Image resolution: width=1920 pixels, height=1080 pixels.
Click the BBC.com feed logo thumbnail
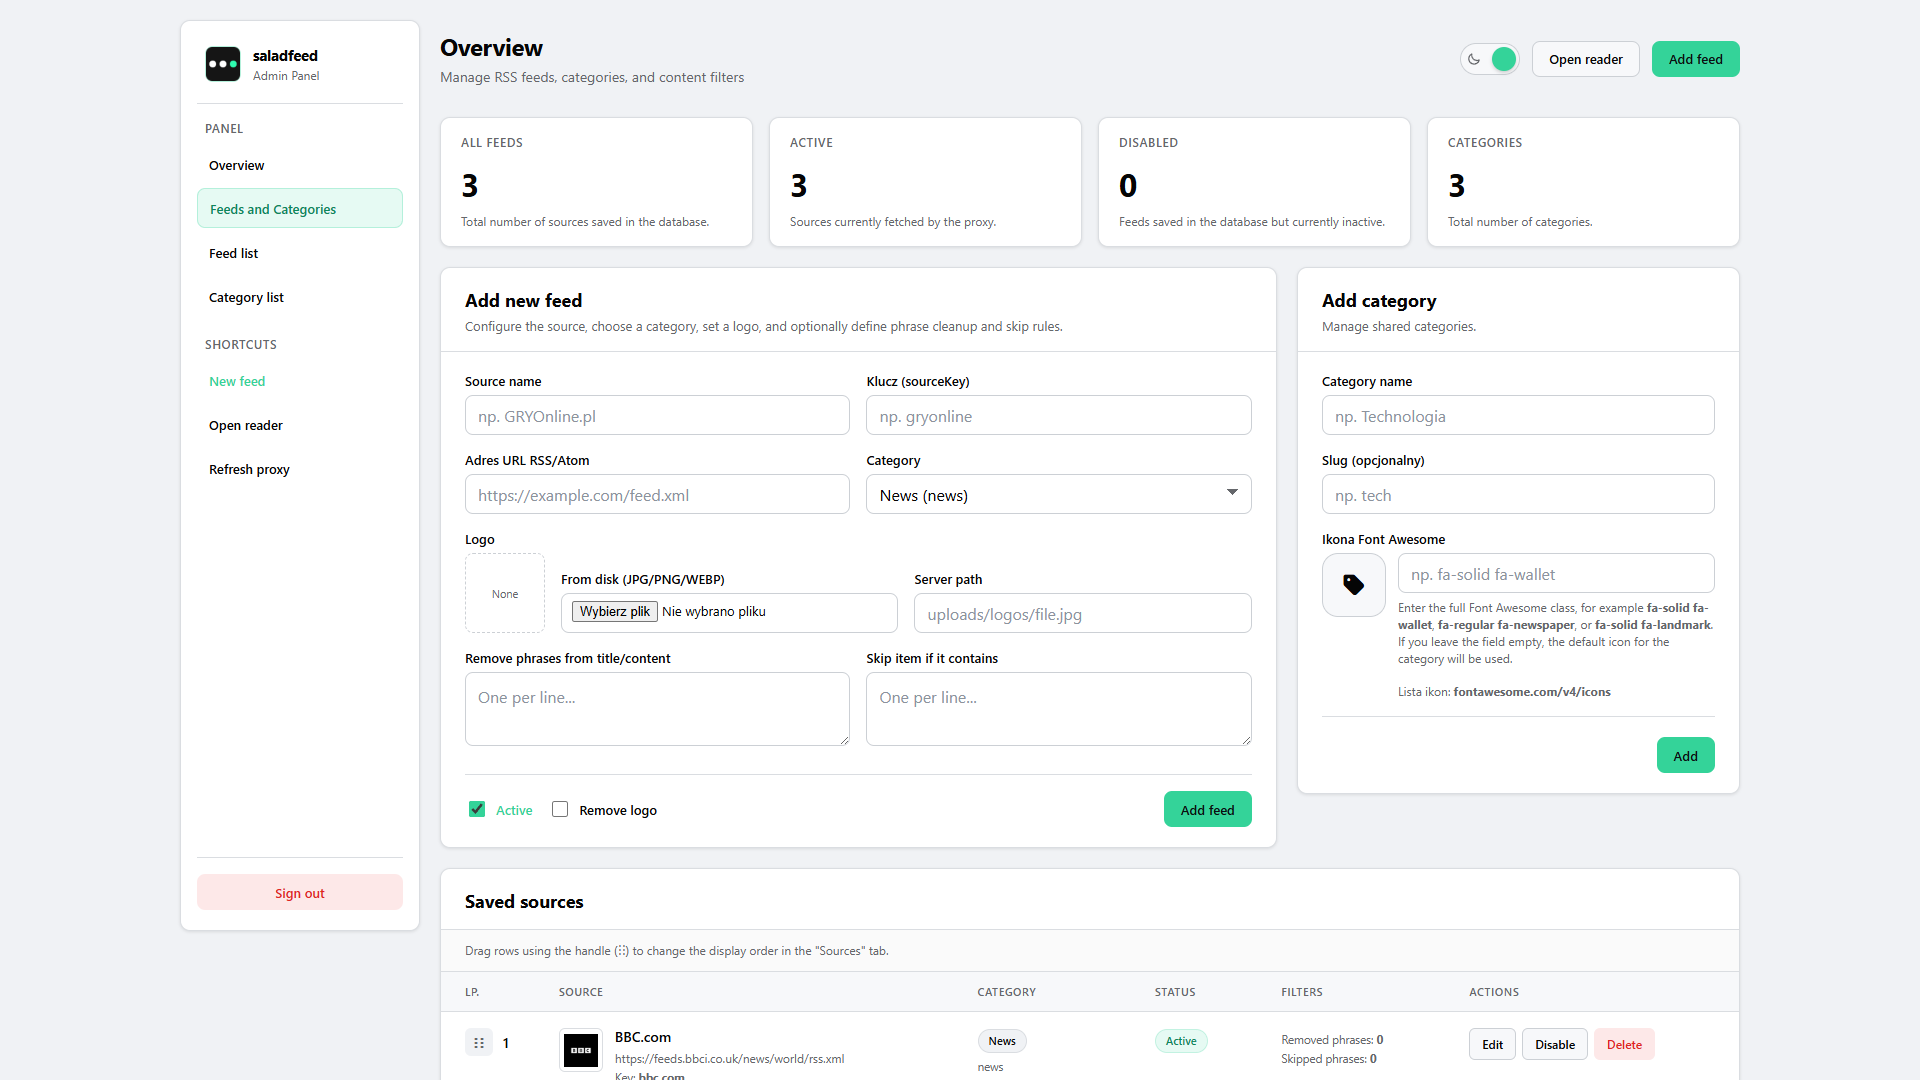(x=580, y=1050)
